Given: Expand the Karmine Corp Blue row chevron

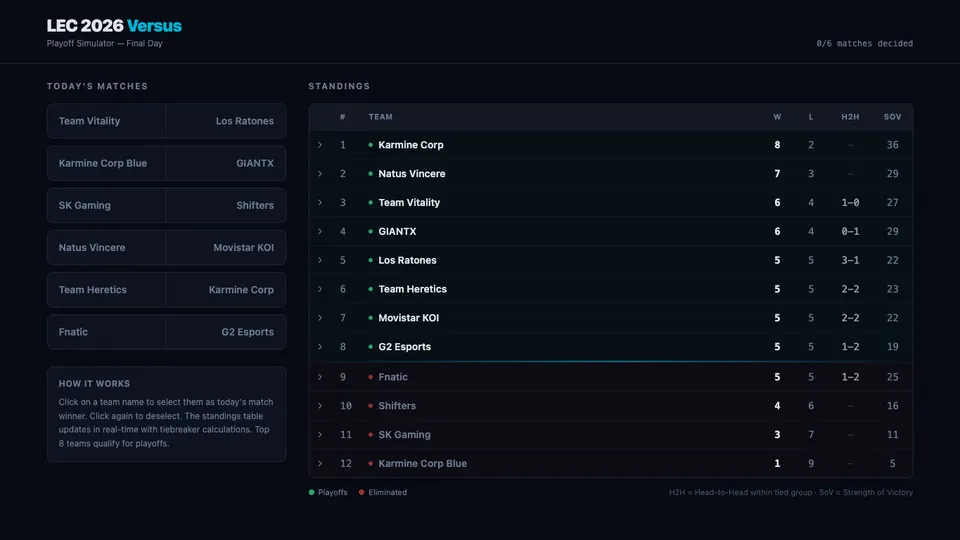Looking at the screenshot, I should pos(320,463).
